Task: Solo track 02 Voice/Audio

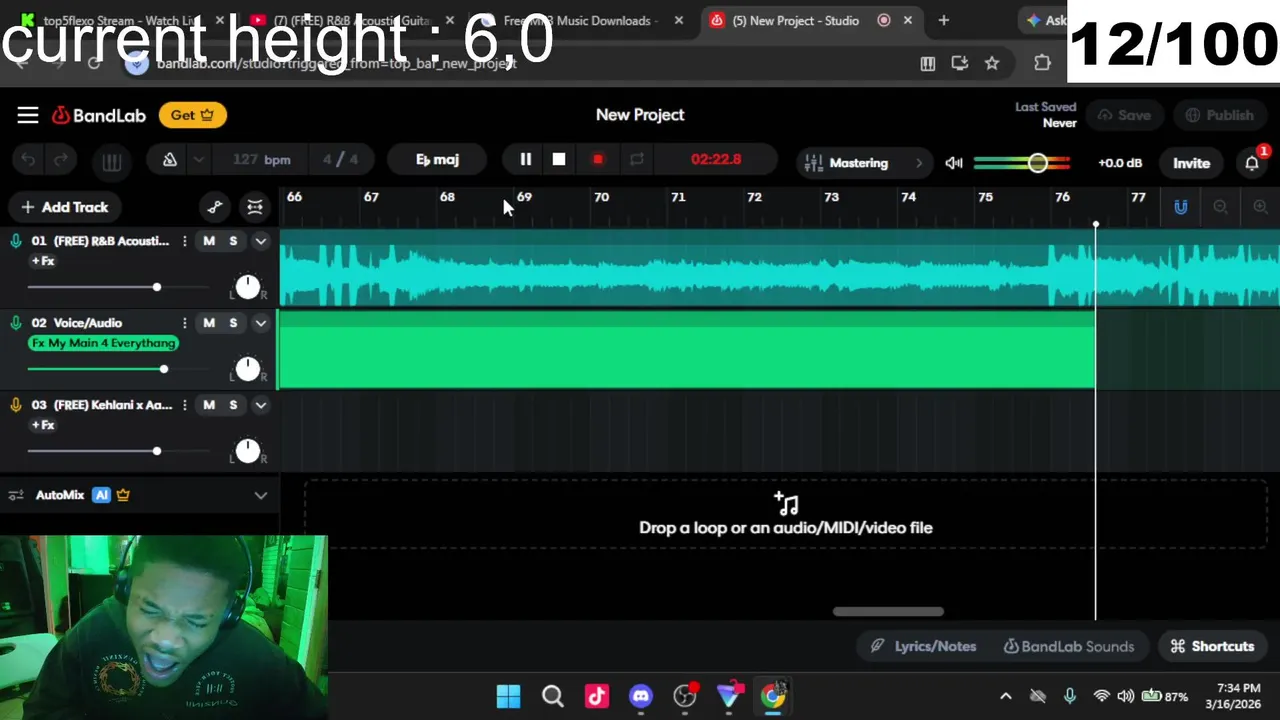Action: 233,323
